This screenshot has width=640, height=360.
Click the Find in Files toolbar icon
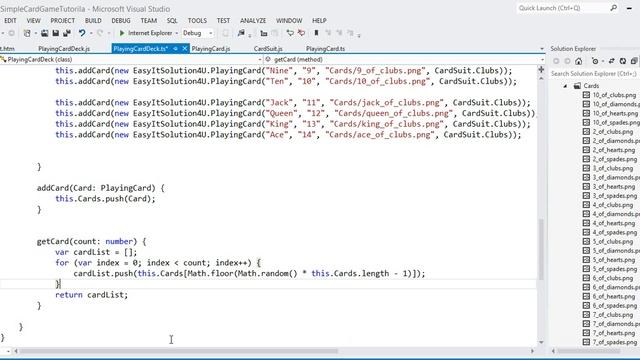pos(241,33)
